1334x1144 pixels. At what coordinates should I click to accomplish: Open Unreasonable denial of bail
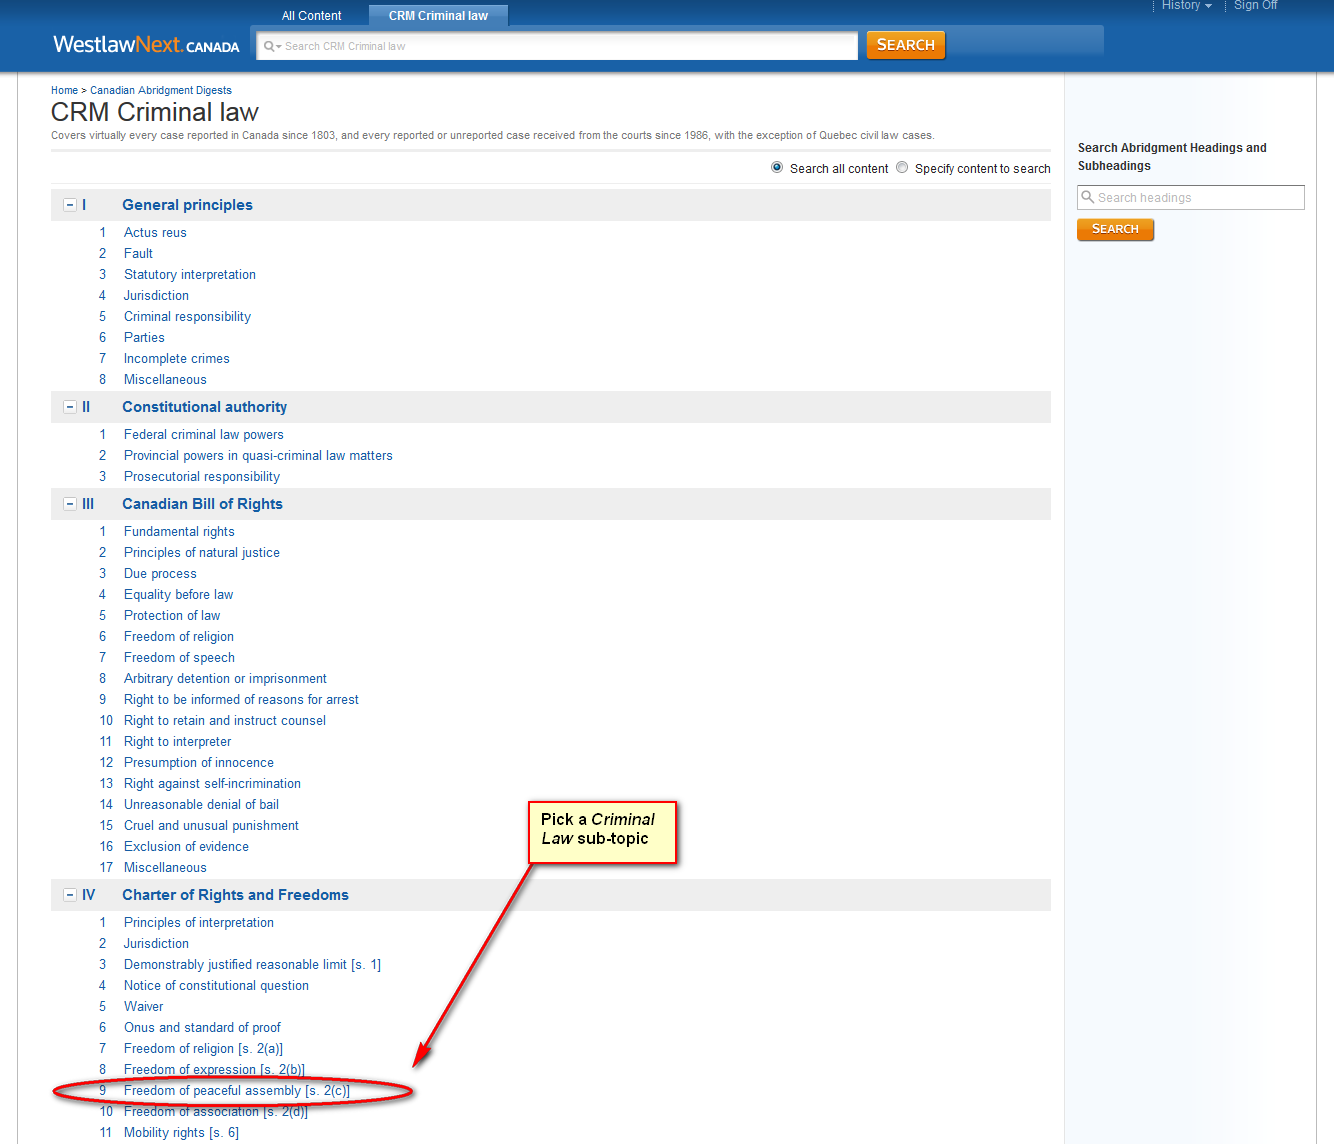(201, 805)
